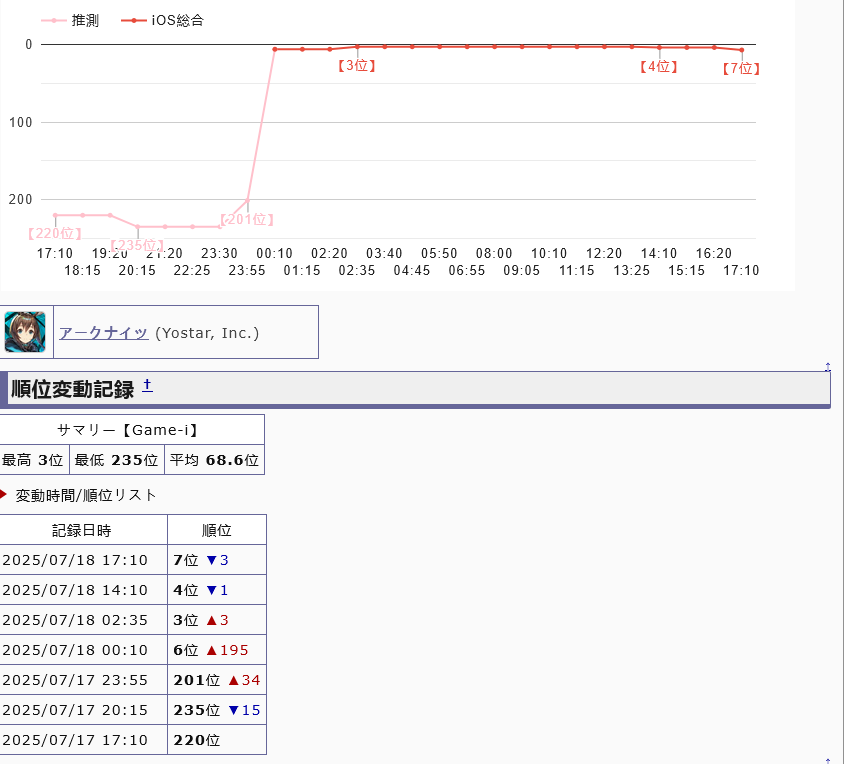Select the 2025/07/17 20:15 date cell

pos(83,710)
